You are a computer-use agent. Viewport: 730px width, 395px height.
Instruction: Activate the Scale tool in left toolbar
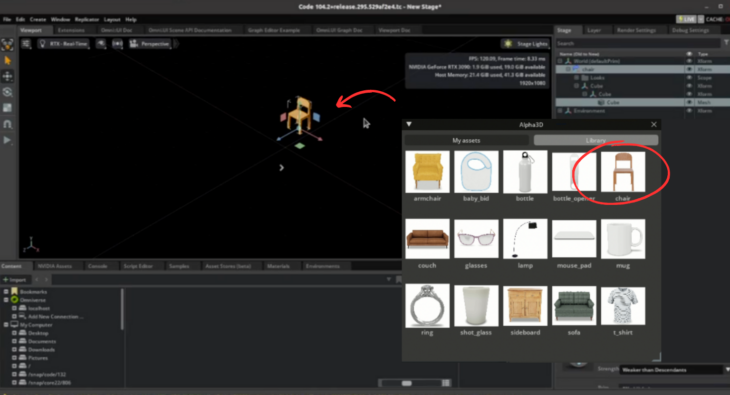tap(7, 108)
